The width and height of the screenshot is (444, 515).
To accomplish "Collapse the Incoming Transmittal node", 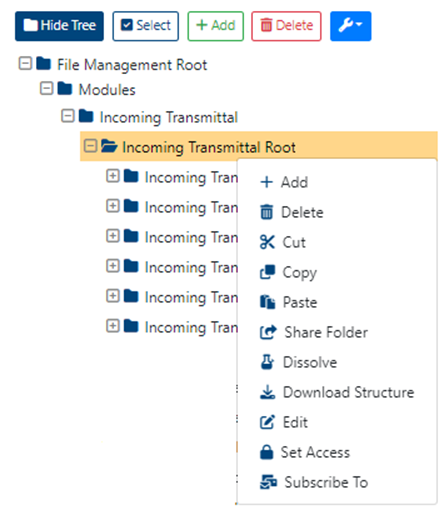I will point(68,116).
